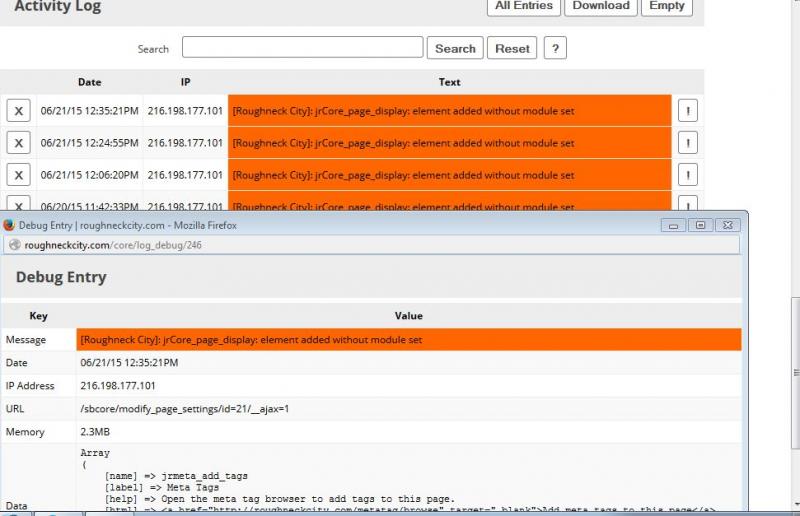Click the Firefox icon in the popup title bar
Image resolution: width=800 pixels, height=516 pixels.
tap(9, 226)
